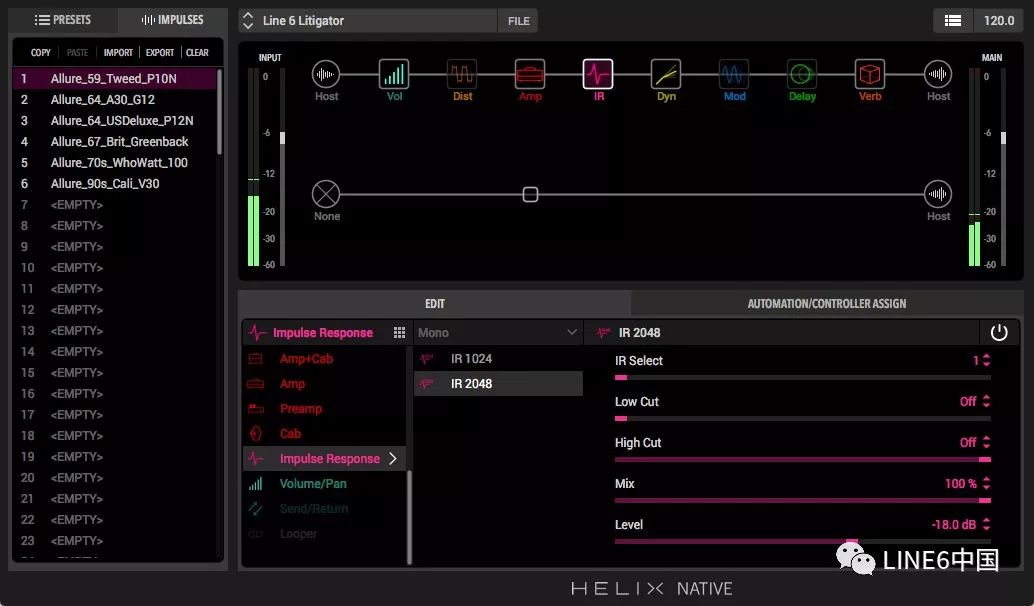The image size is (1034, 606).
Task: Select the Mod block in signal chain
Action: click(x=734, y=75)
